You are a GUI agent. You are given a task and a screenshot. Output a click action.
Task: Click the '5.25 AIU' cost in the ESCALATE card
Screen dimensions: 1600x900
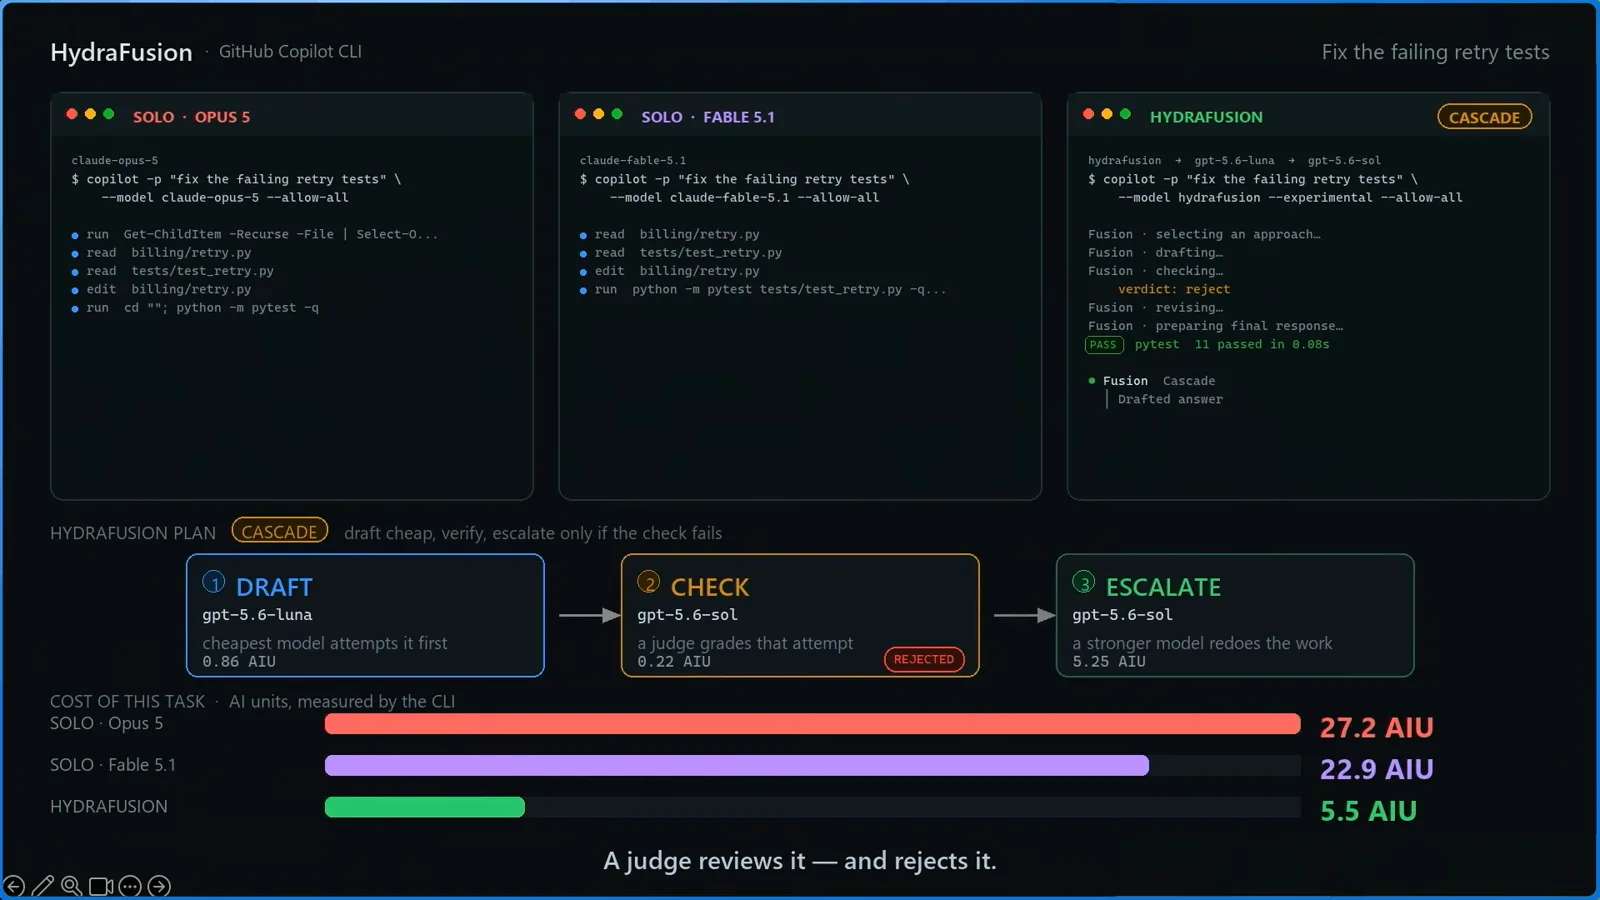(x=1109, y=661)
